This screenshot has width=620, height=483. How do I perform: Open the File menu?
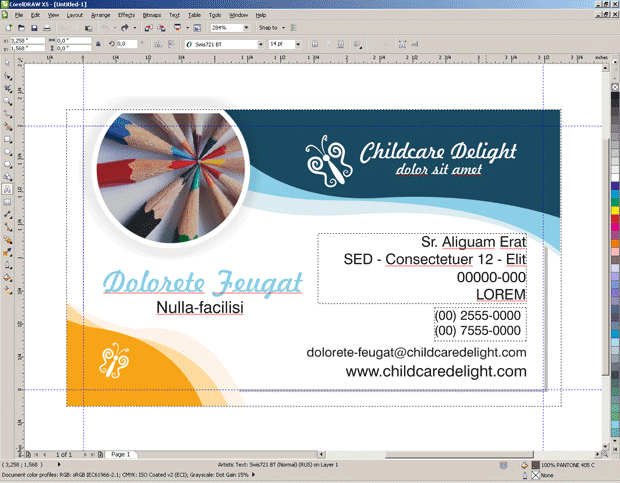pyautogui.click(x=19, y=15)
